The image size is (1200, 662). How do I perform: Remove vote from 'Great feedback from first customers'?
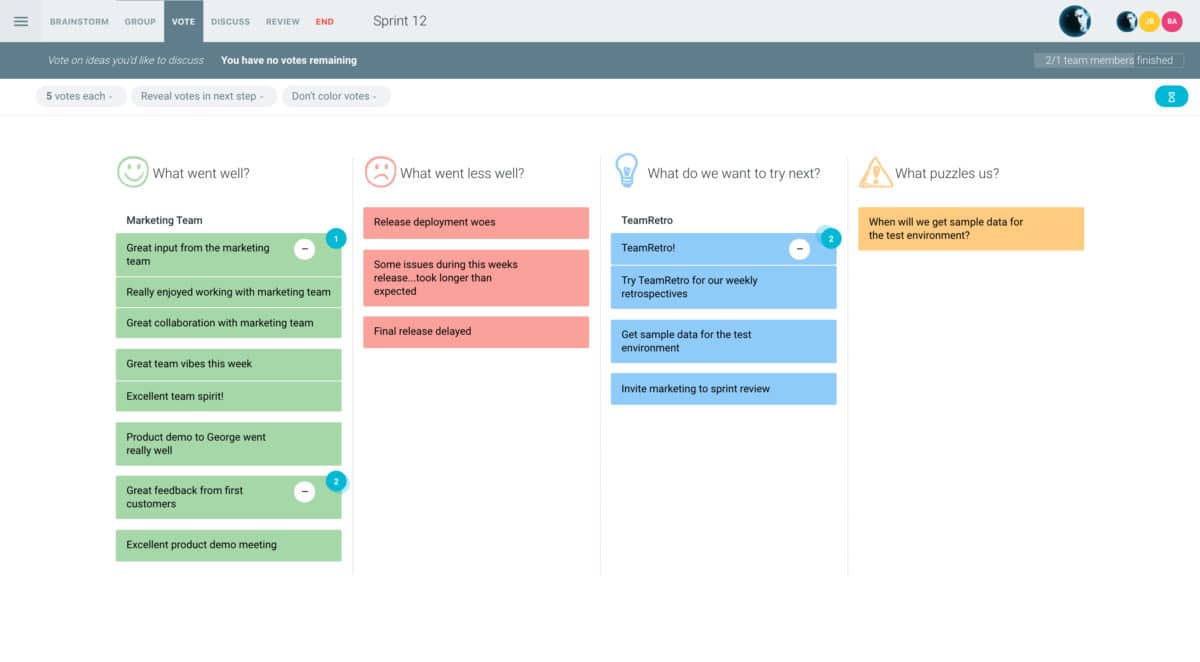(305, 491)
